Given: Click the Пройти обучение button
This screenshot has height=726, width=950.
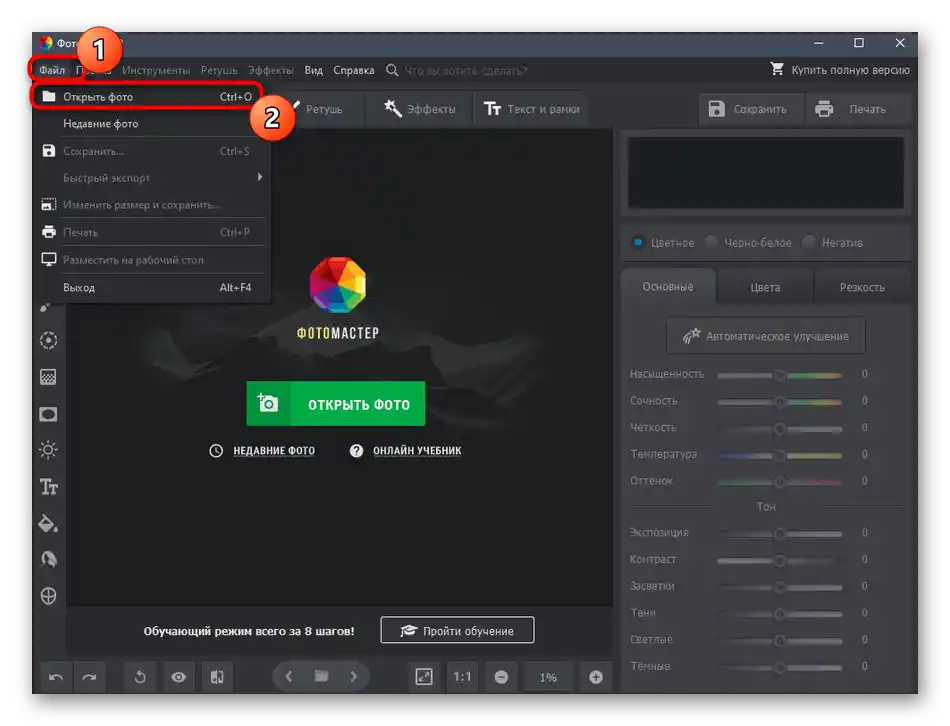Looking at the screenshot, I should 457,630.
